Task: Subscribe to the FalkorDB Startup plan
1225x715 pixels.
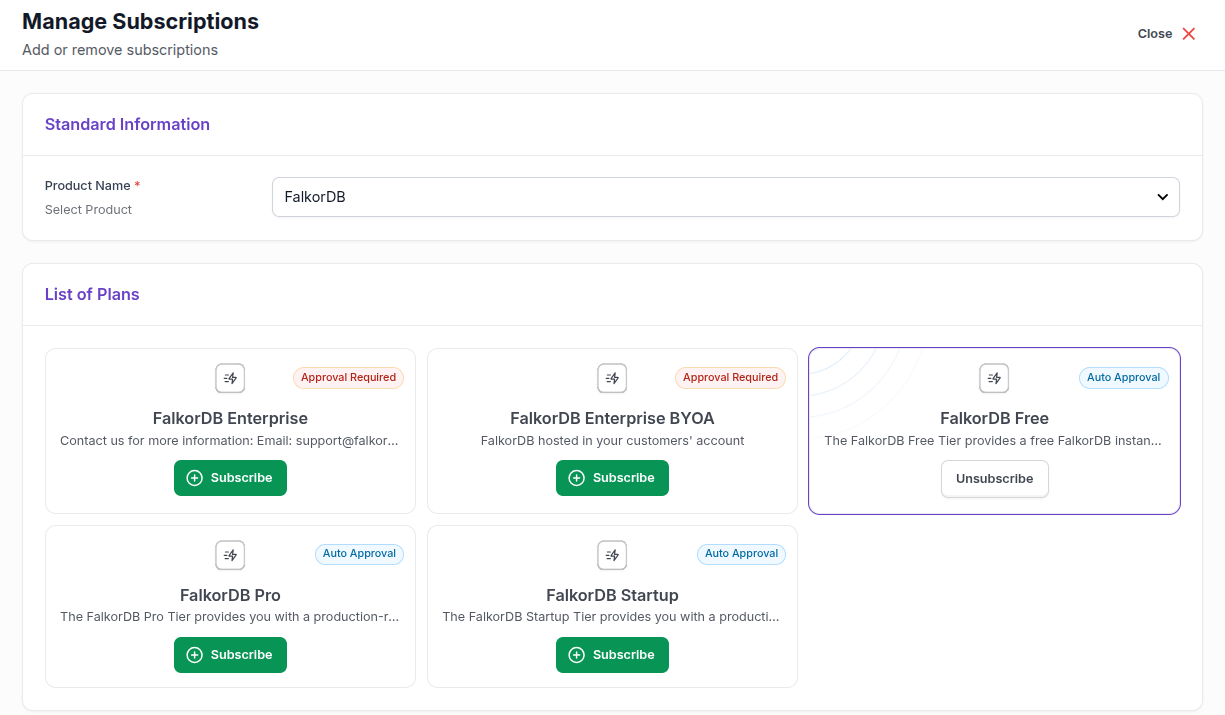Action: (x=612, y=655)
